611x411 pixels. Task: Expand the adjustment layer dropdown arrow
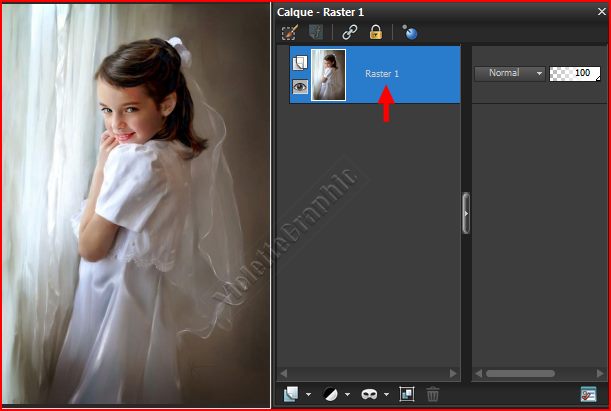pyautogui.click(x=346, y=395)
